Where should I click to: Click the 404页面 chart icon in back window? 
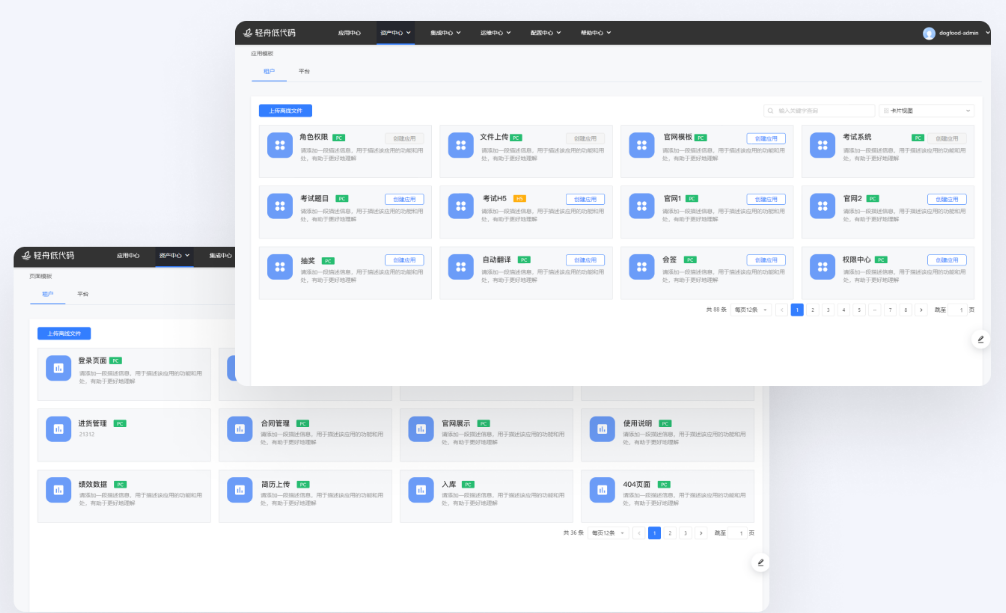pos(602,490)
